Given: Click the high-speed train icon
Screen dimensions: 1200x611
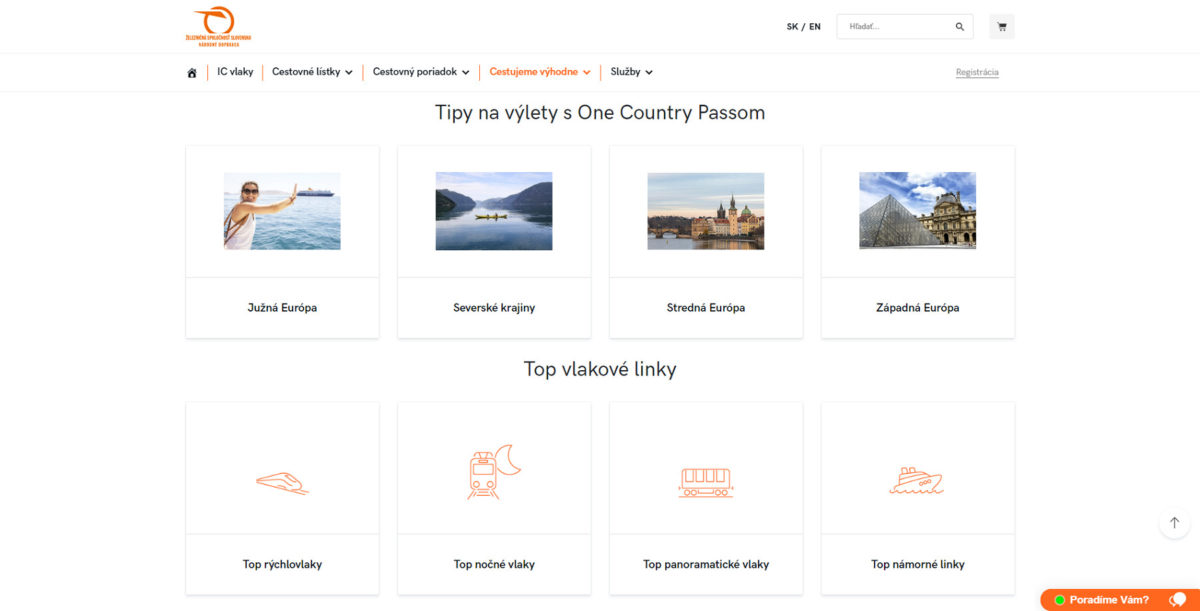Looking at the screenshot, I should tap(282, 482).
